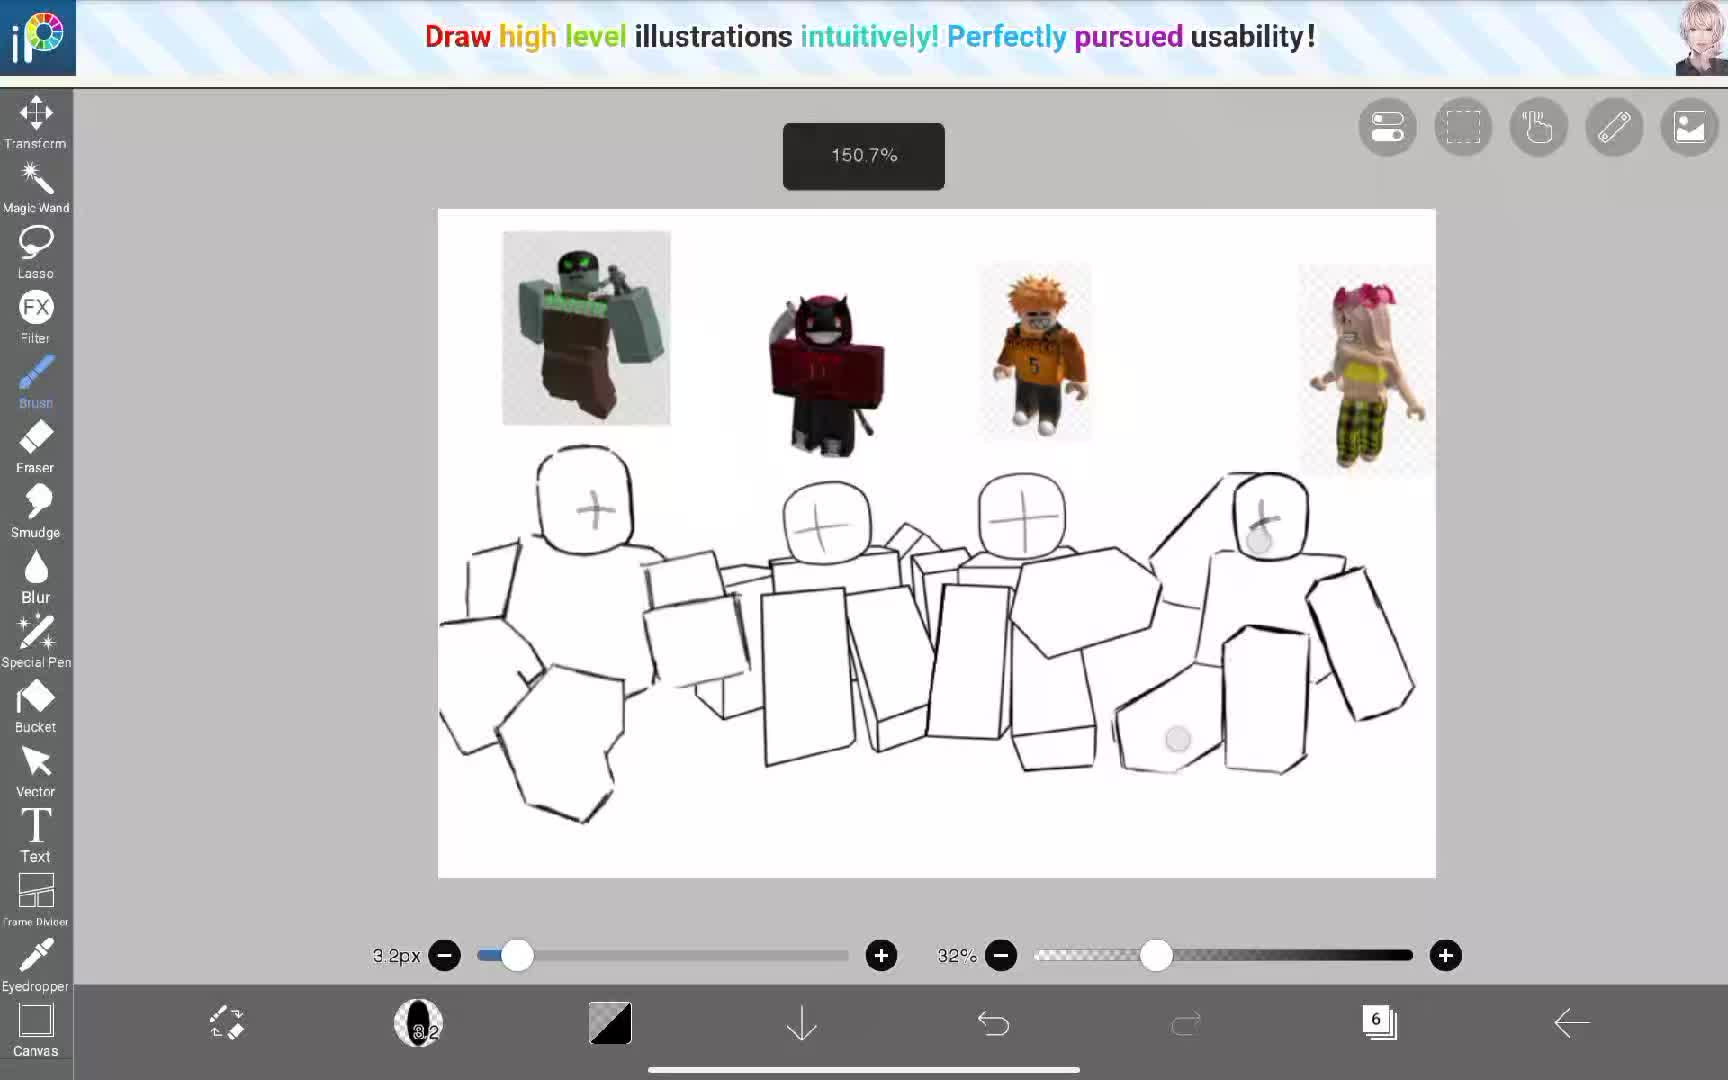Select the Text tool
1728x1080 pixels.
click(36, 836)
